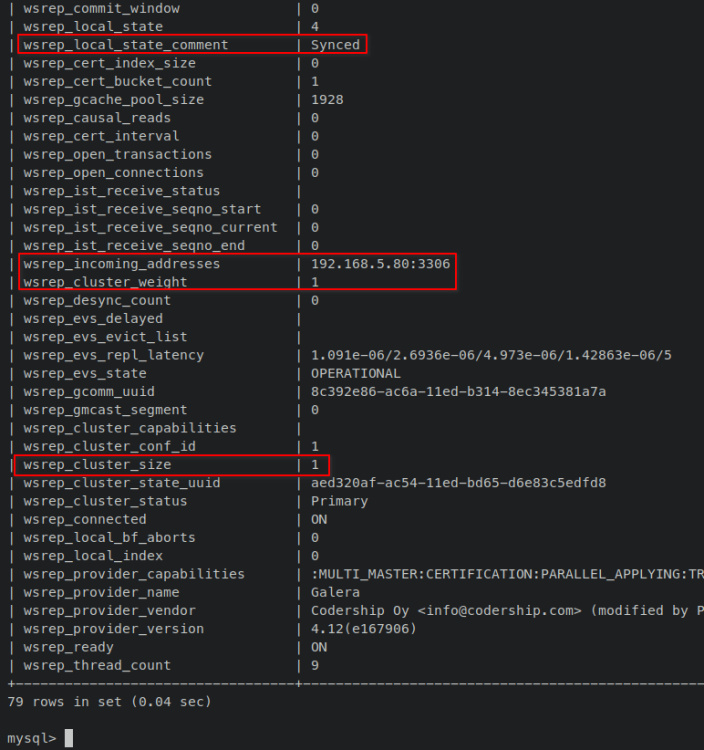Click the wsrep_thread_count value 9
Viewport: 704px width, 750px height.
(x=315, y=665)
